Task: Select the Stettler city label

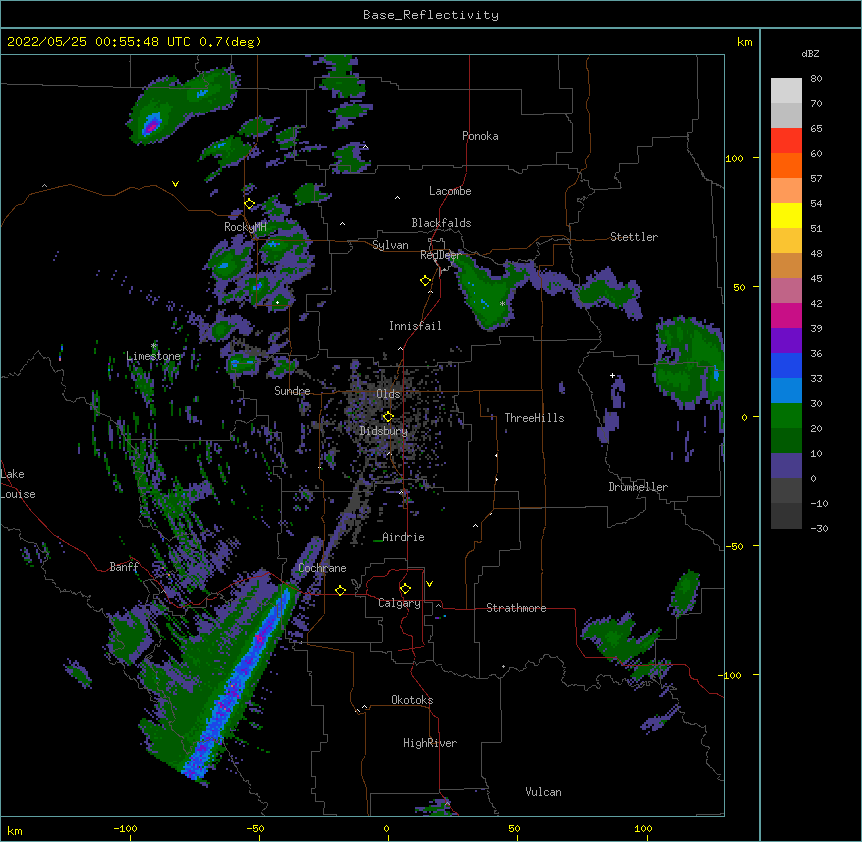Action: click(634, 237)
